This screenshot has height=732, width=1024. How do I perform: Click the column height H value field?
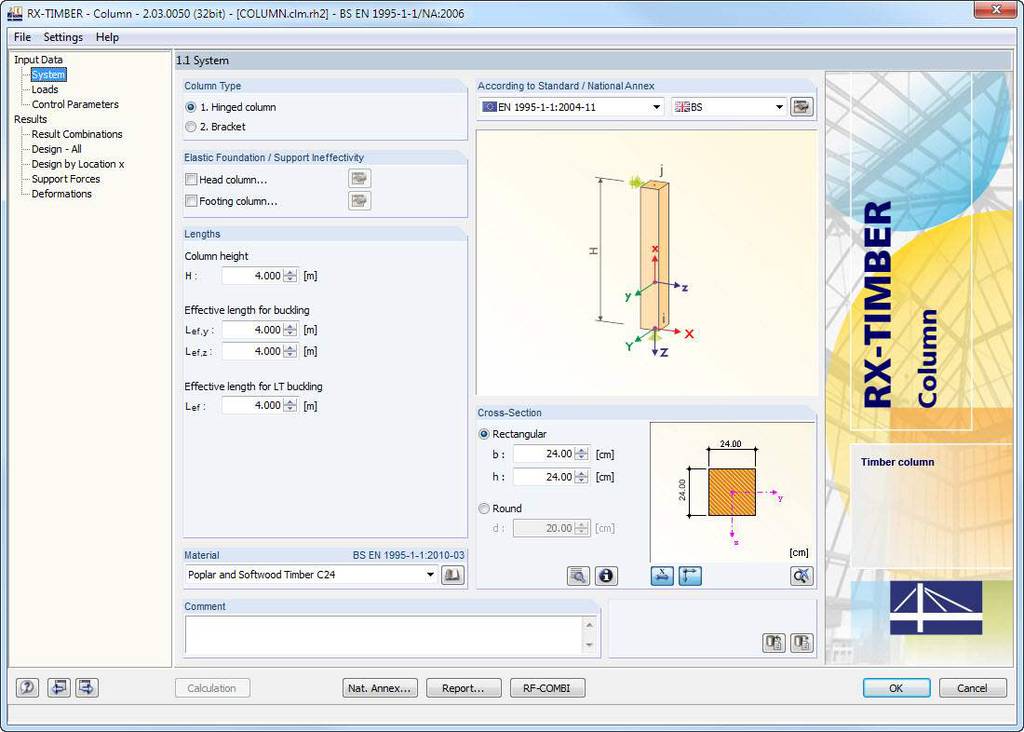point(252,276)
